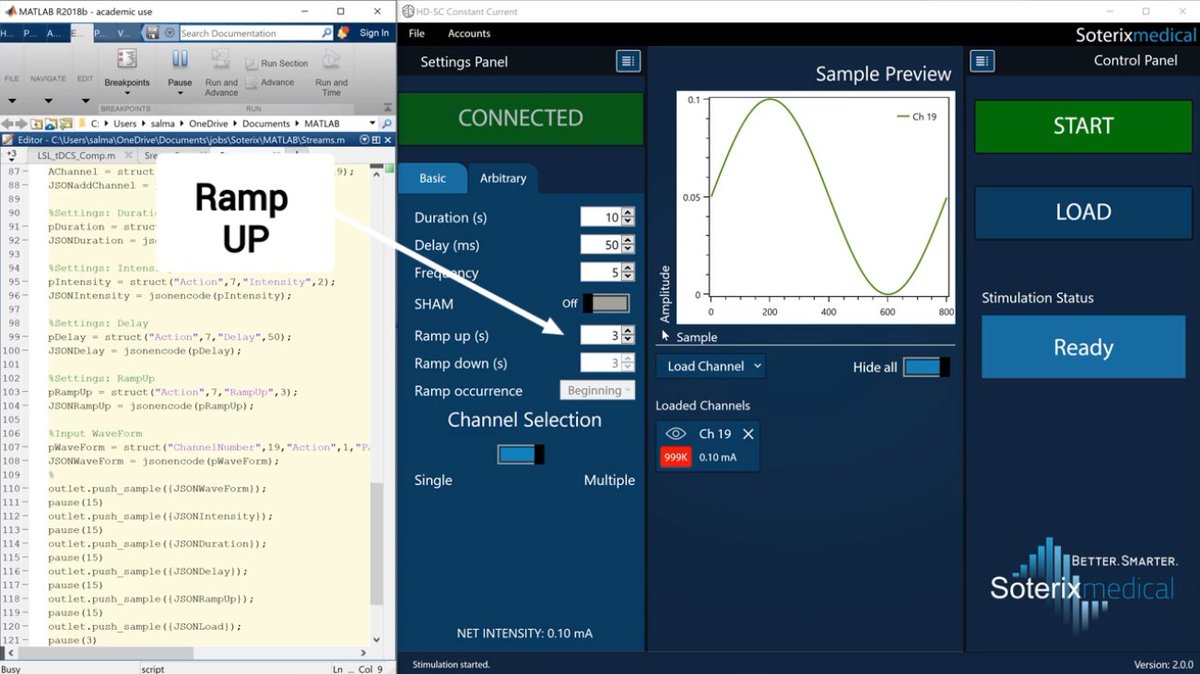Open MATLAB Breakpoints toolbar icon
Screen dimensions: 1200x674
[127, 59]
